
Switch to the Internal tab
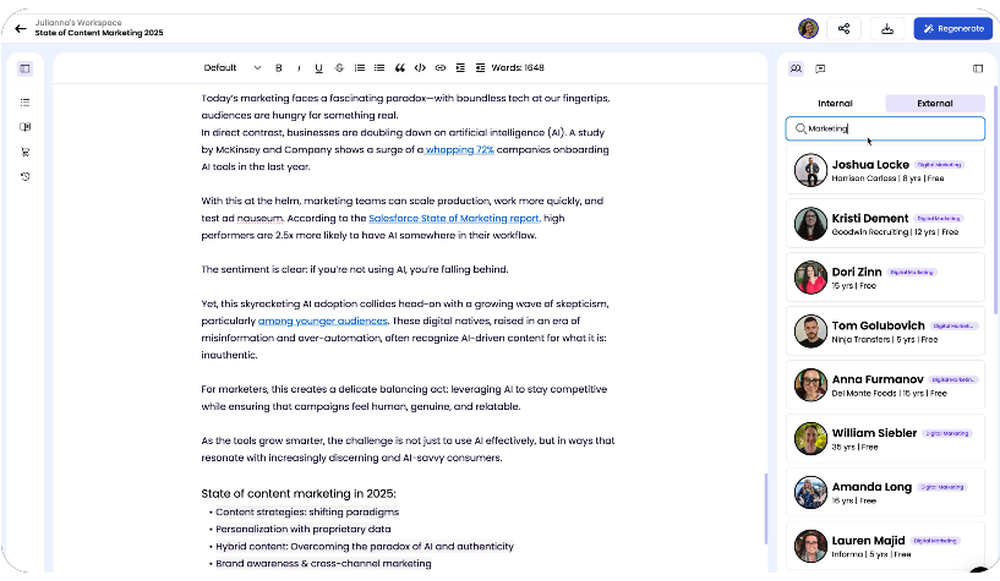[835, 103]
